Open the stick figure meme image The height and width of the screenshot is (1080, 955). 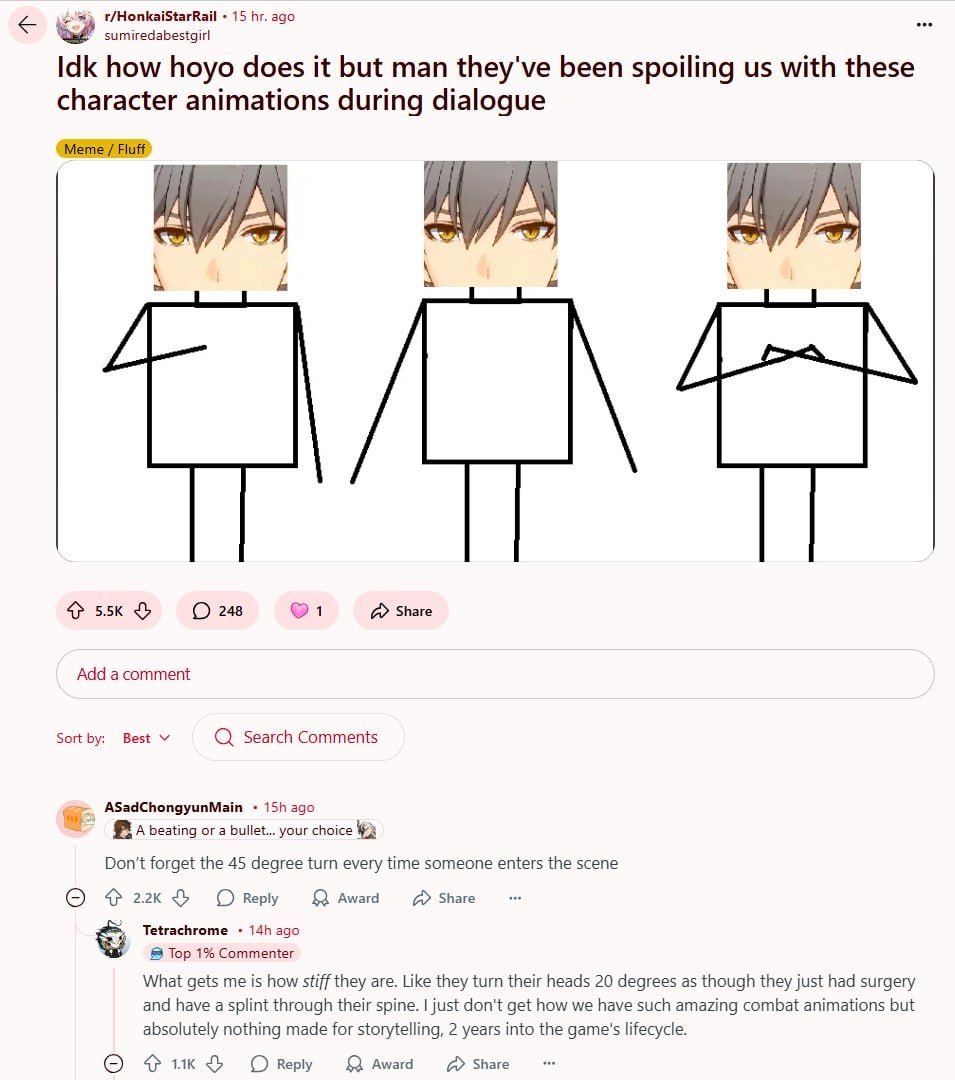495,361
